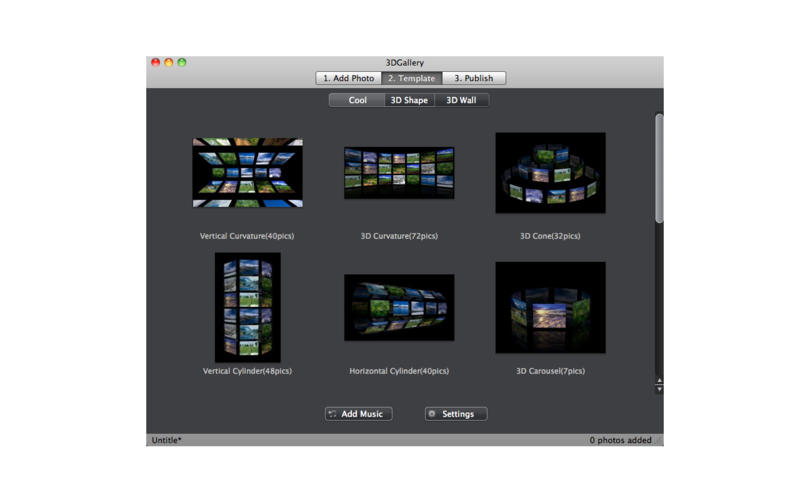Switch to 3D Shape templates
800x500 pixels.
tap(409, 100)
